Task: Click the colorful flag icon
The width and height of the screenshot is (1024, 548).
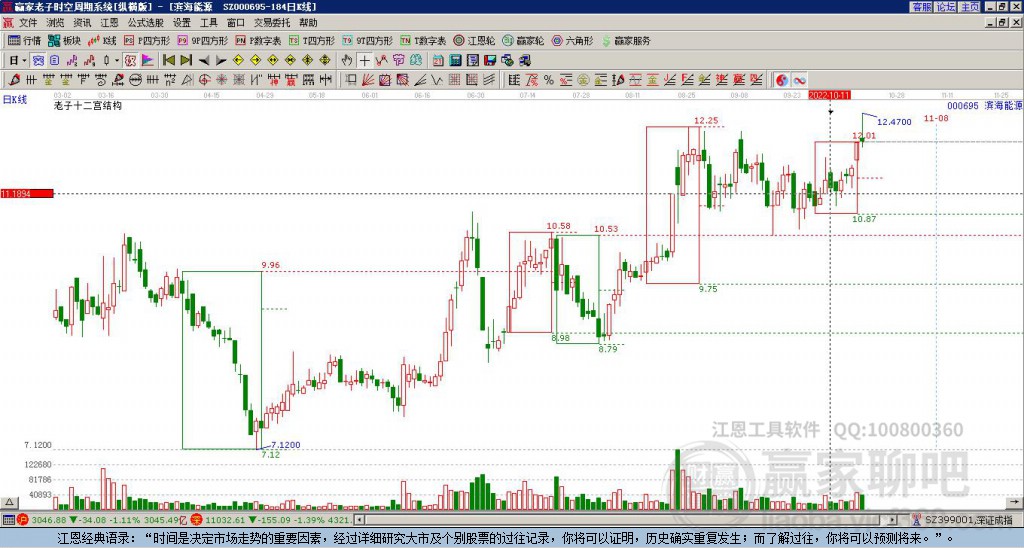Action: pyautogui.click(x=148, y=61)
